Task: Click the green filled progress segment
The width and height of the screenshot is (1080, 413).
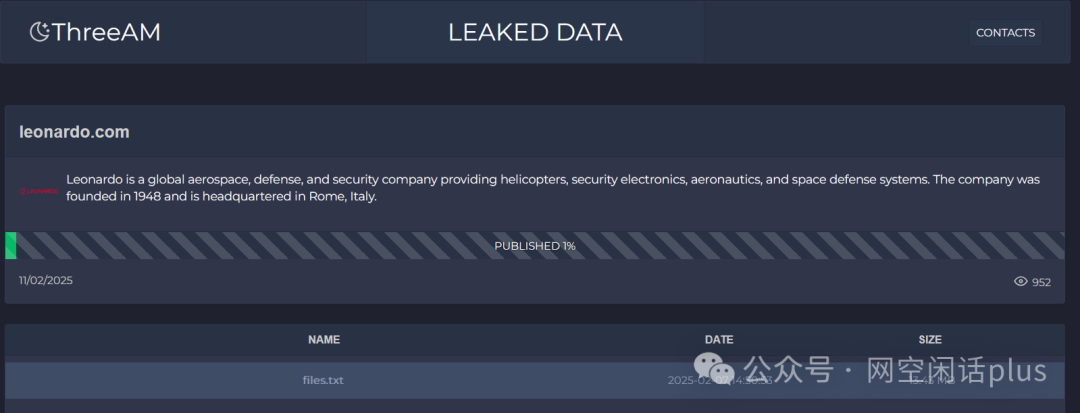Action: pyautogui.click(x=10, y=246)
